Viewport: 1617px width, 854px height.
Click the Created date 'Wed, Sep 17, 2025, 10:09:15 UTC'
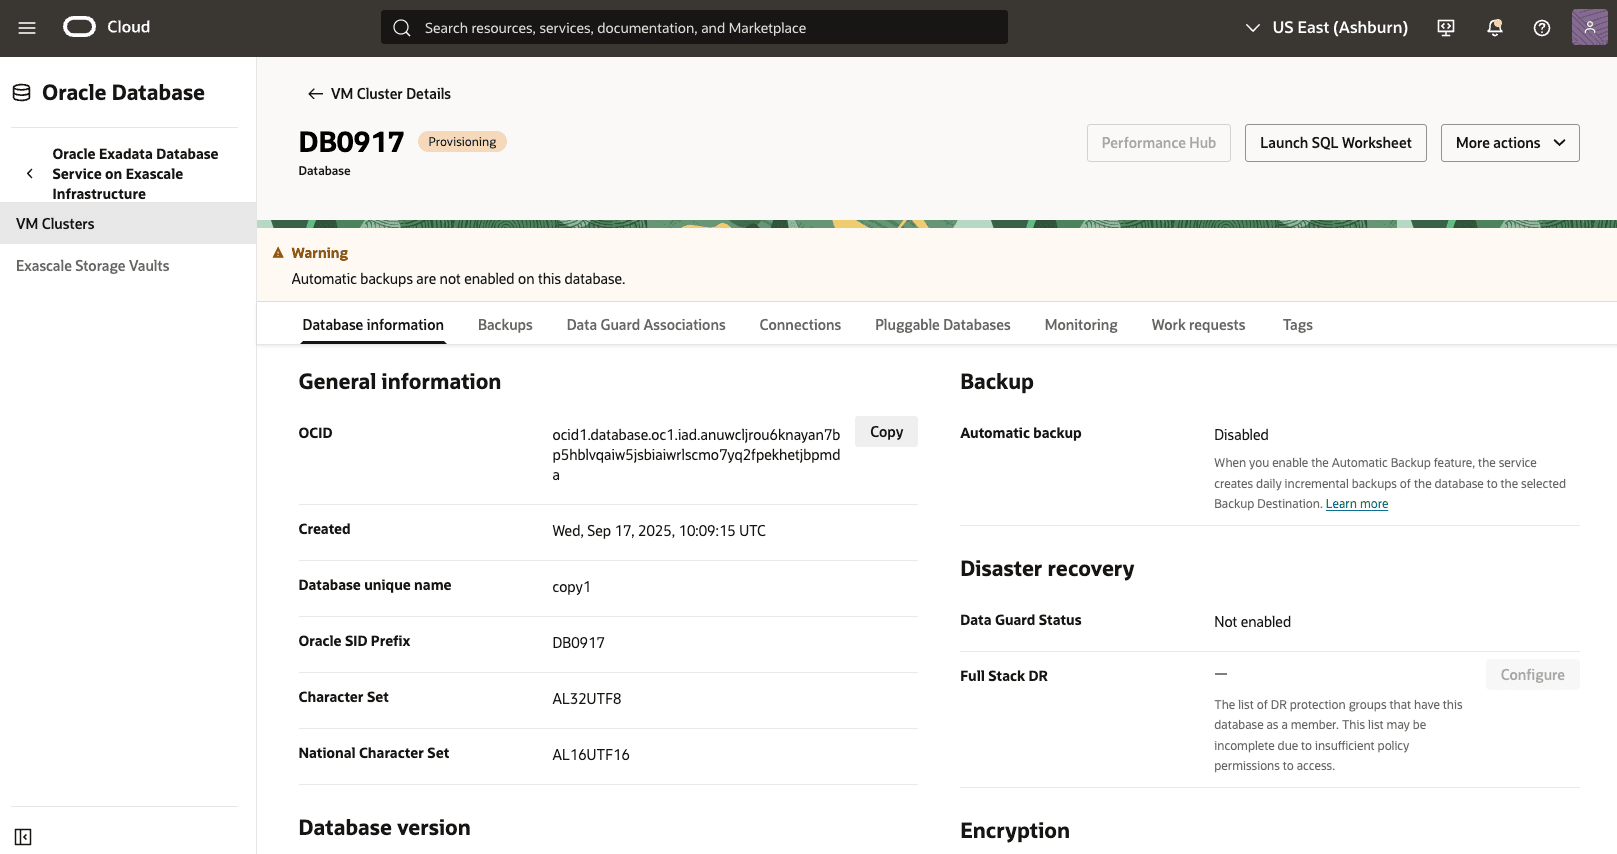[659, 531]
